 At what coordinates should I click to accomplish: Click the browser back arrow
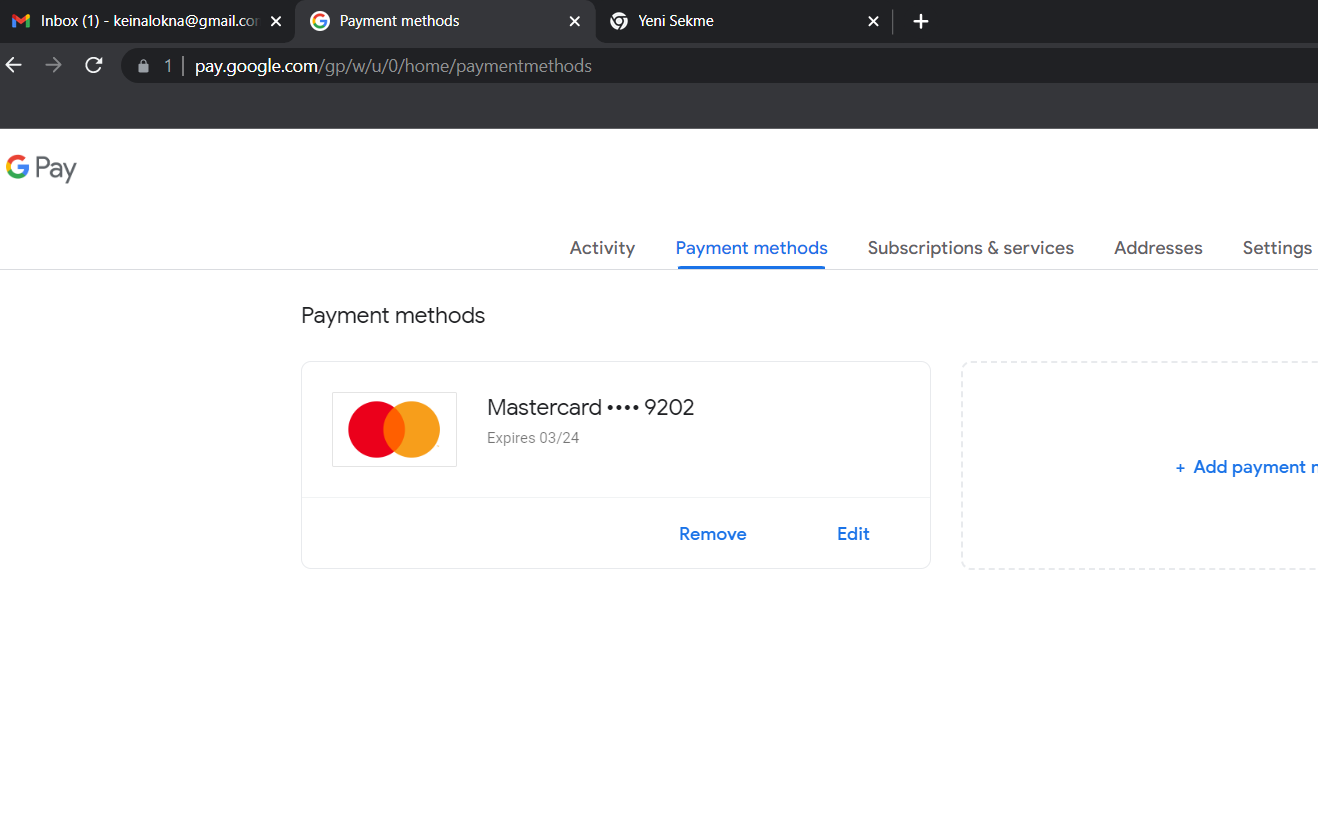(13, 65)
